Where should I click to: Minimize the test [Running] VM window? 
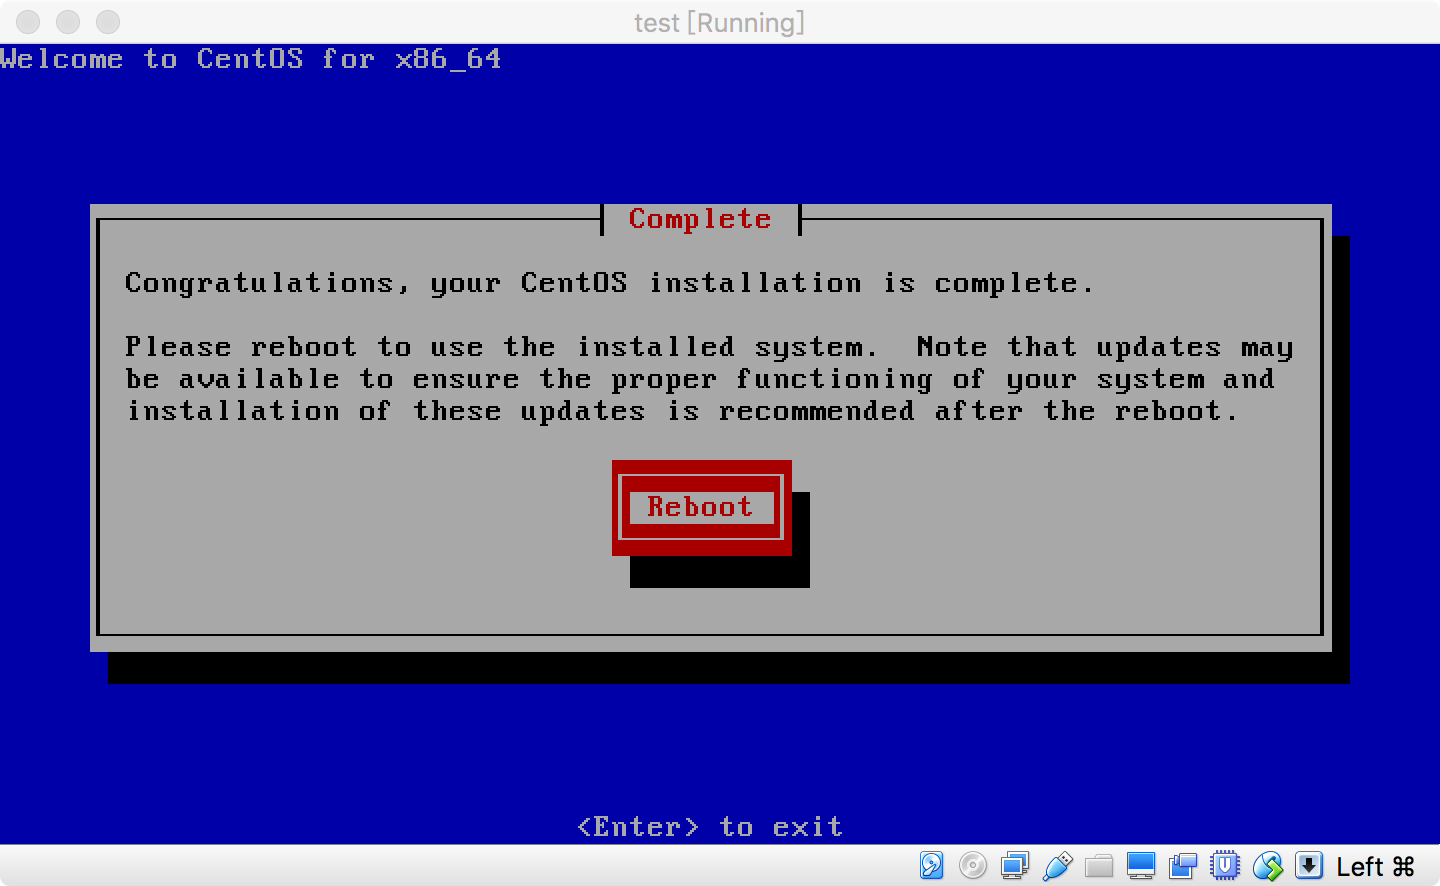68,22
